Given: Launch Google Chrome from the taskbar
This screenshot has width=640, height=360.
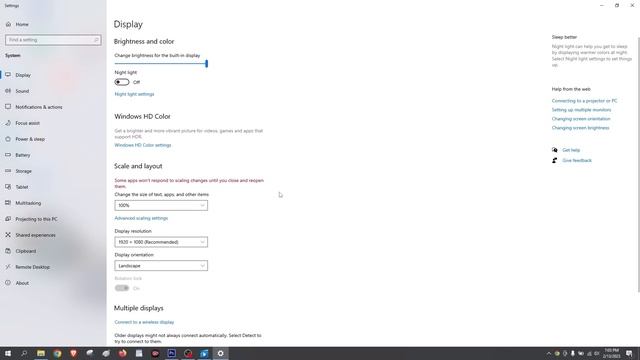Looking at the screenshot, I should pyautogui.click(x=57, y=353).
